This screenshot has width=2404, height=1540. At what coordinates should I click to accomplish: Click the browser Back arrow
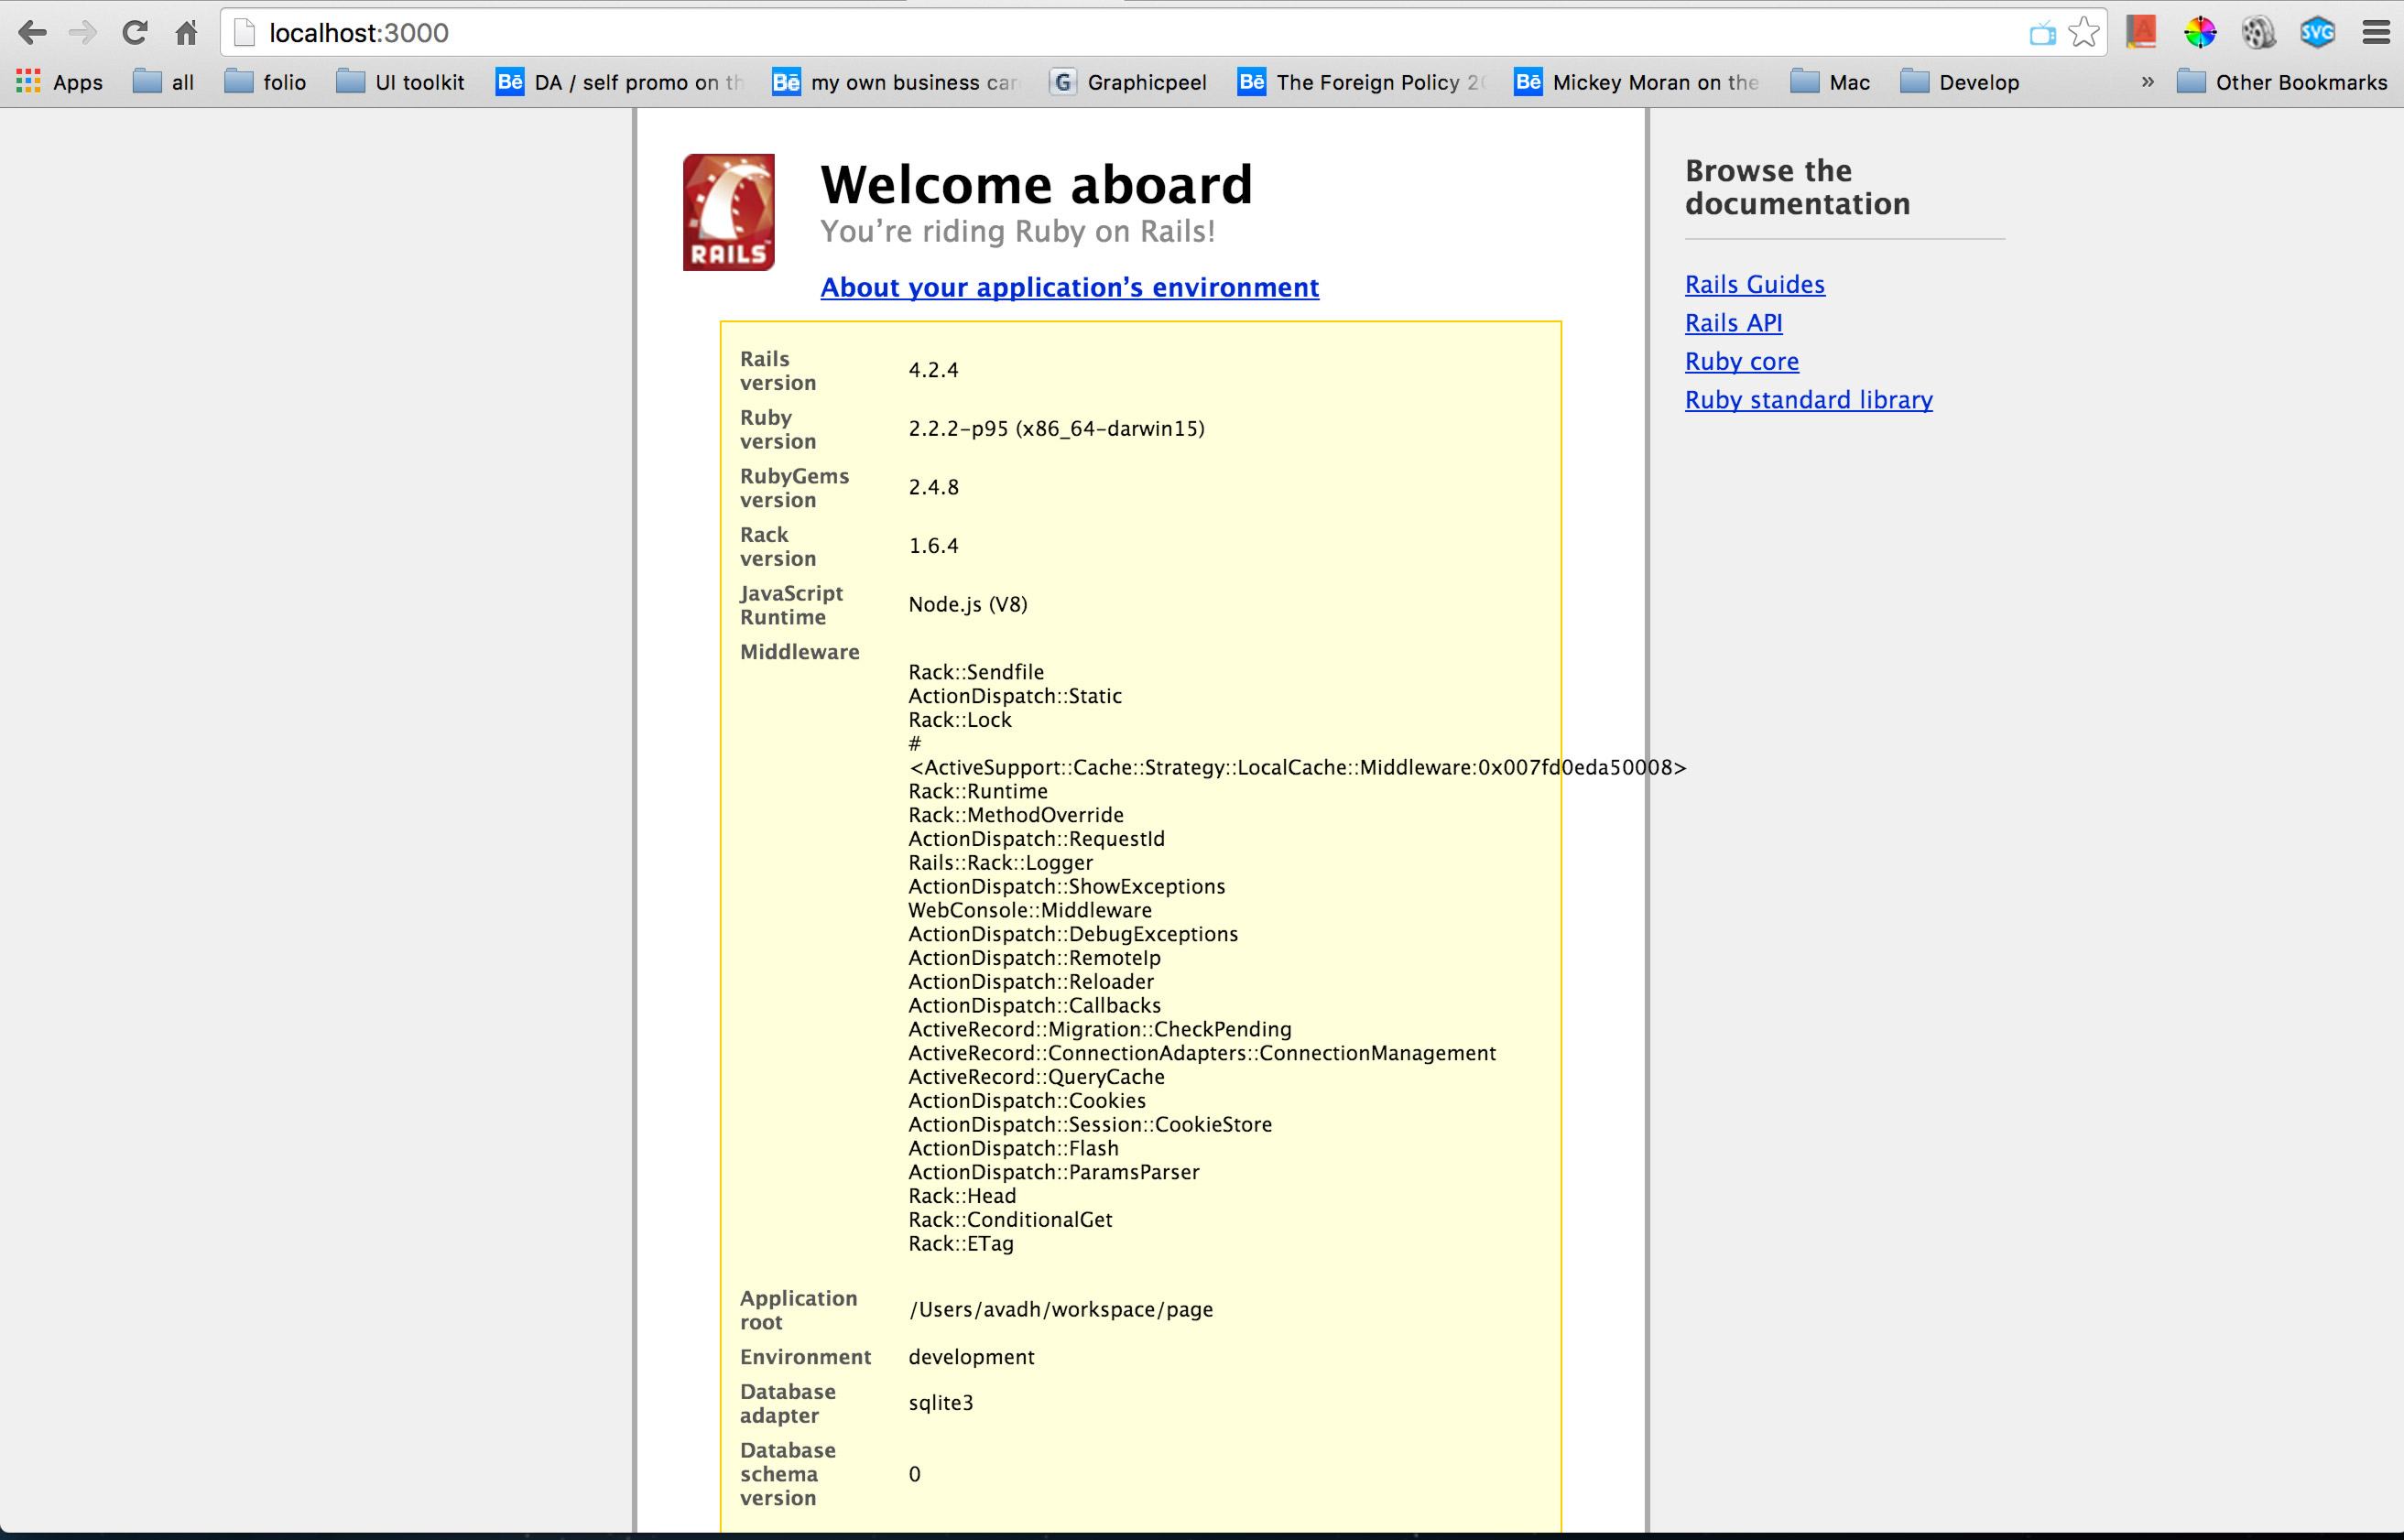click(32, 33)
